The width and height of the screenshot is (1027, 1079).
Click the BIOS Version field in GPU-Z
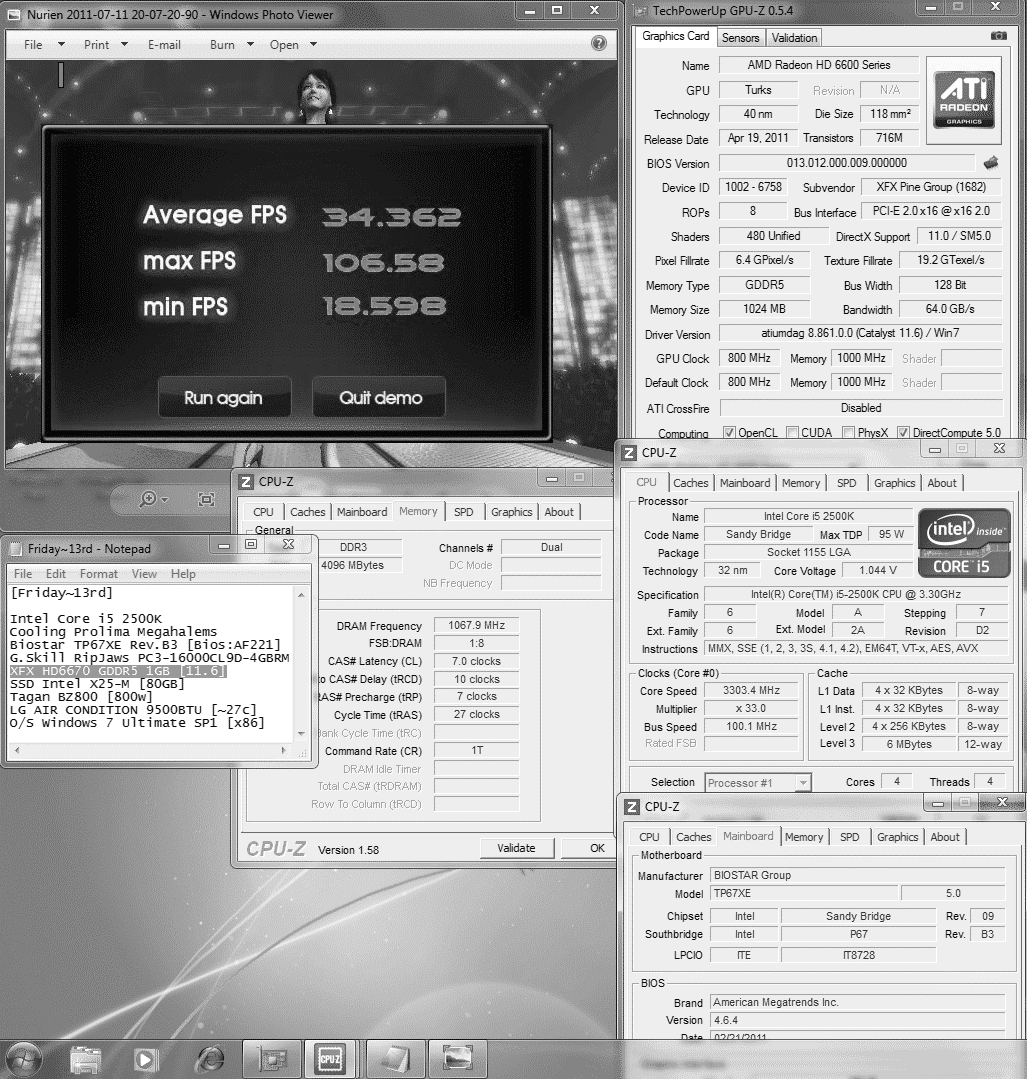click(x=847, y=163)
